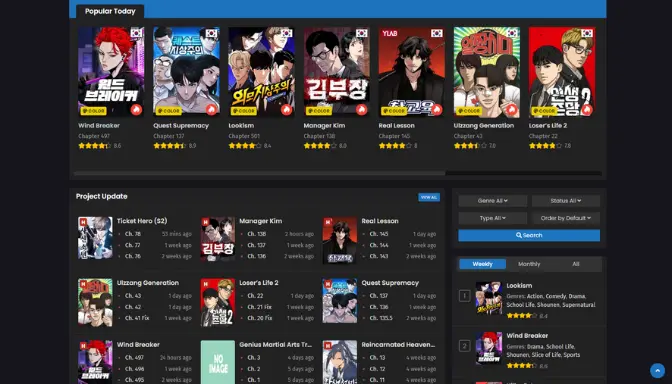Open Quest Supremacy Ch. 135.5 link
This screenshot has height=384, width=672.
coord(381,318)
